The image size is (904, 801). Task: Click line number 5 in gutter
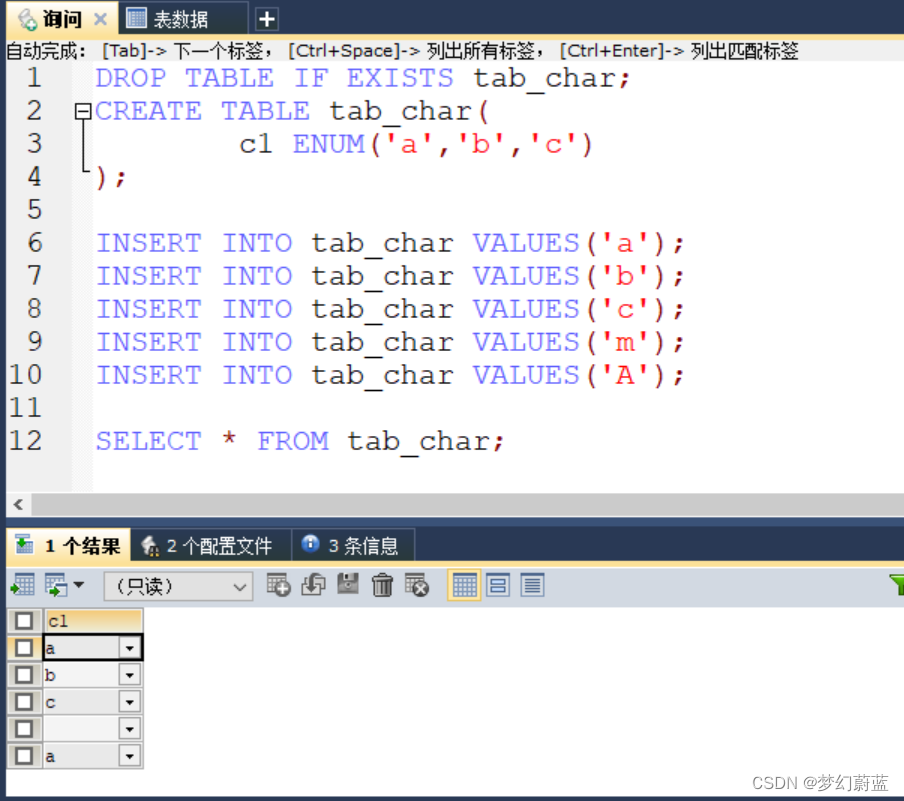pos(34,209)
